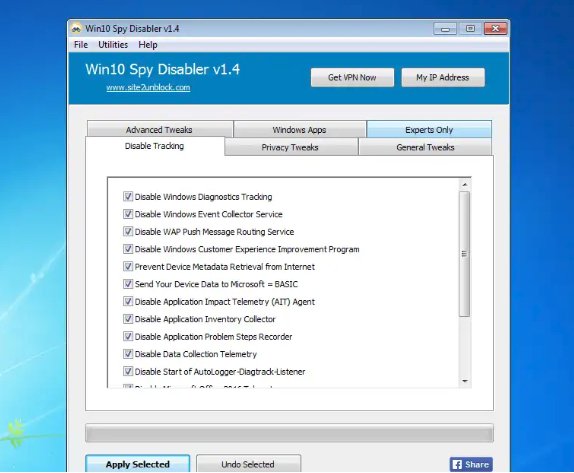Switch to the Windows Apps tab
Screen dimensions: 574x473
pos(299,130)
